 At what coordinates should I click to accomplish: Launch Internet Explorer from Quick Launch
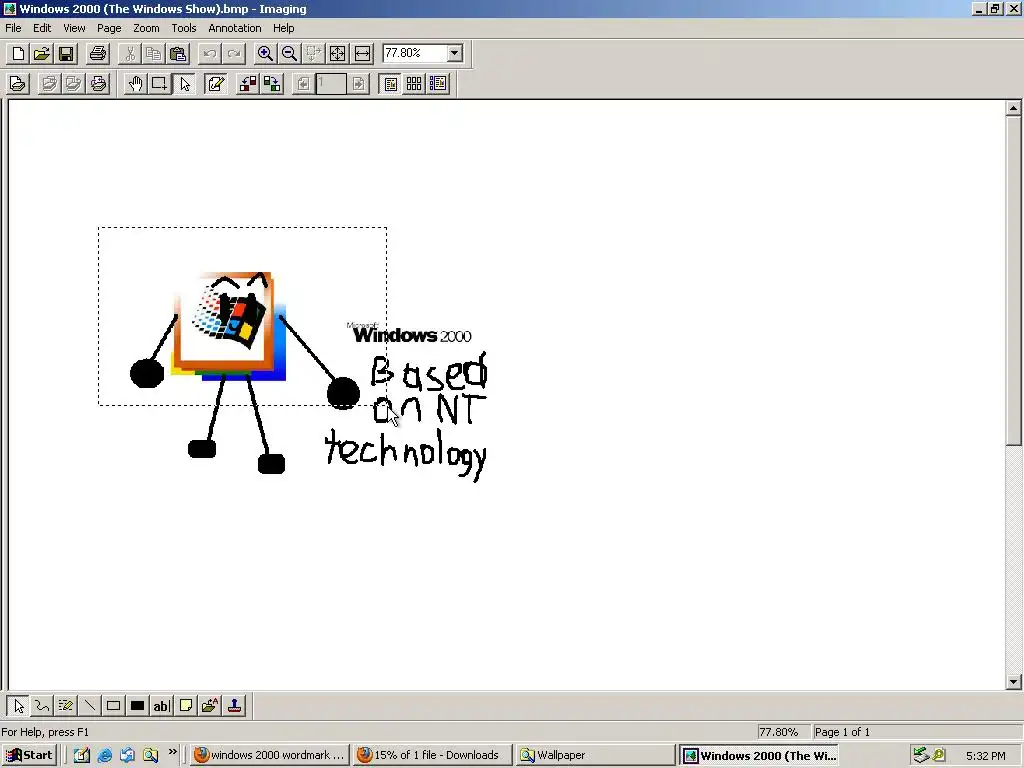(104, 756)
